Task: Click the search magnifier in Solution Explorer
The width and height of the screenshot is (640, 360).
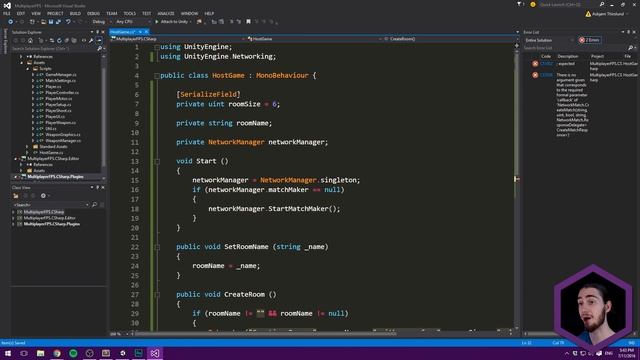Action: point(99,49)
